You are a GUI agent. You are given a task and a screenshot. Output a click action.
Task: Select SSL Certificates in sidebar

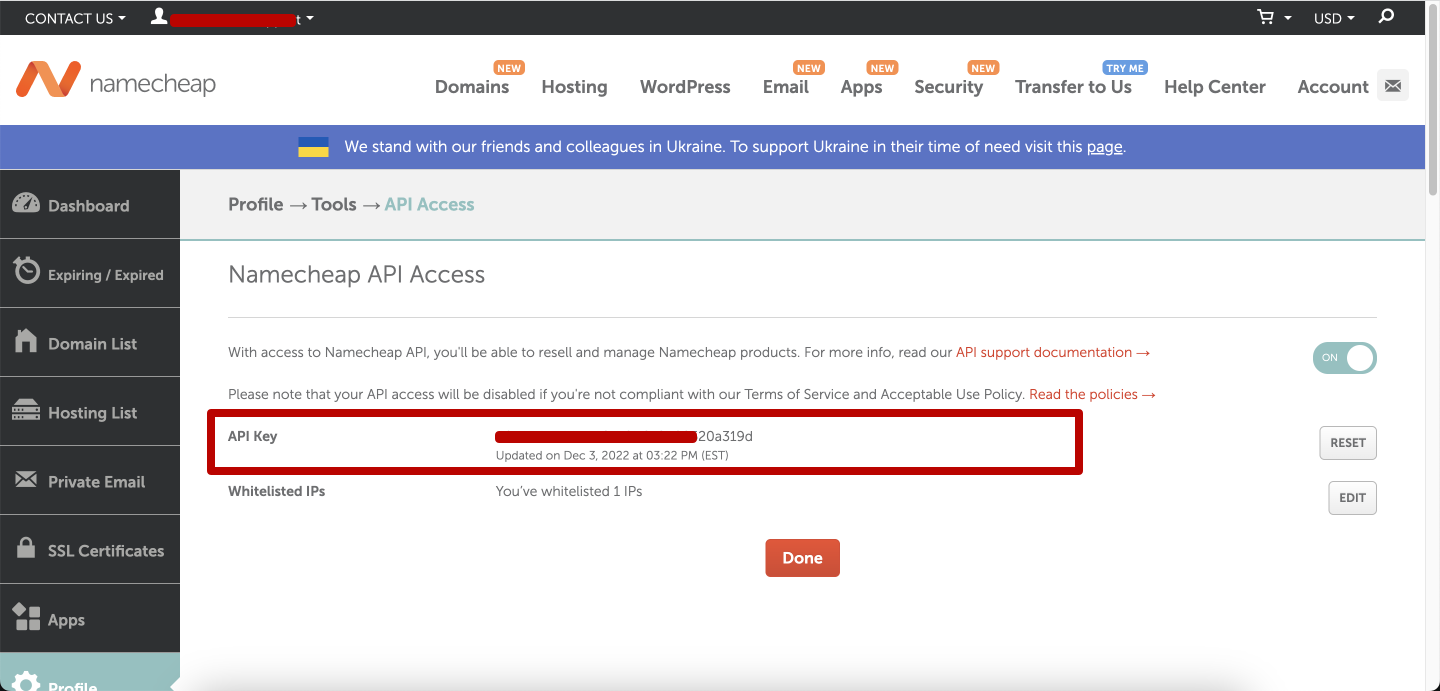pos(90,549)
